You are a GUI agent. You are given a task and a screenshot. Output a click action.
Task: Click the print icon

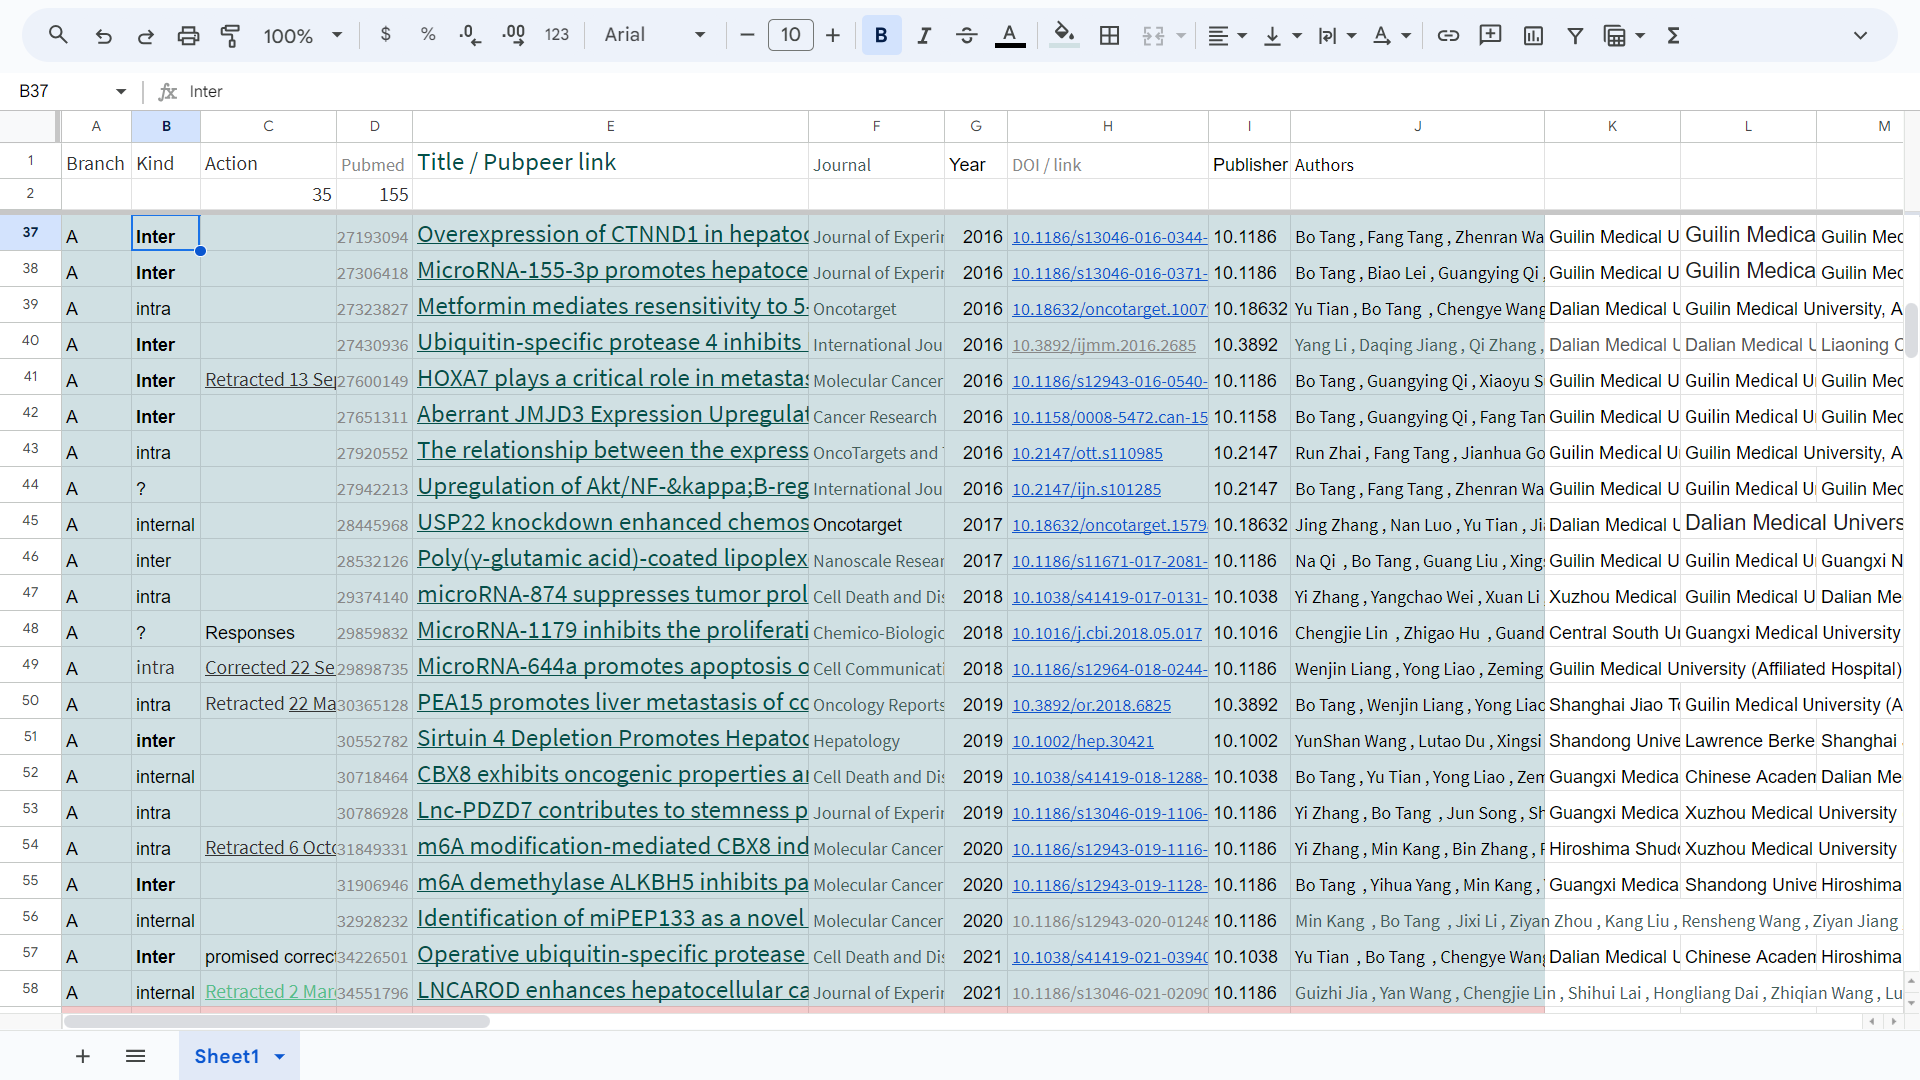tap(188, 36)
